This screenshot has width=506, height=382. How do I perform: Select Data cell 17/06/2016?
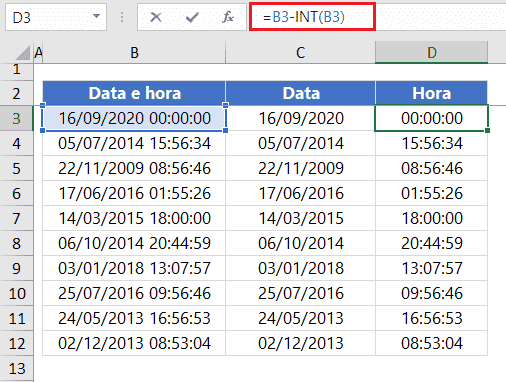click(x=300, y=193)
